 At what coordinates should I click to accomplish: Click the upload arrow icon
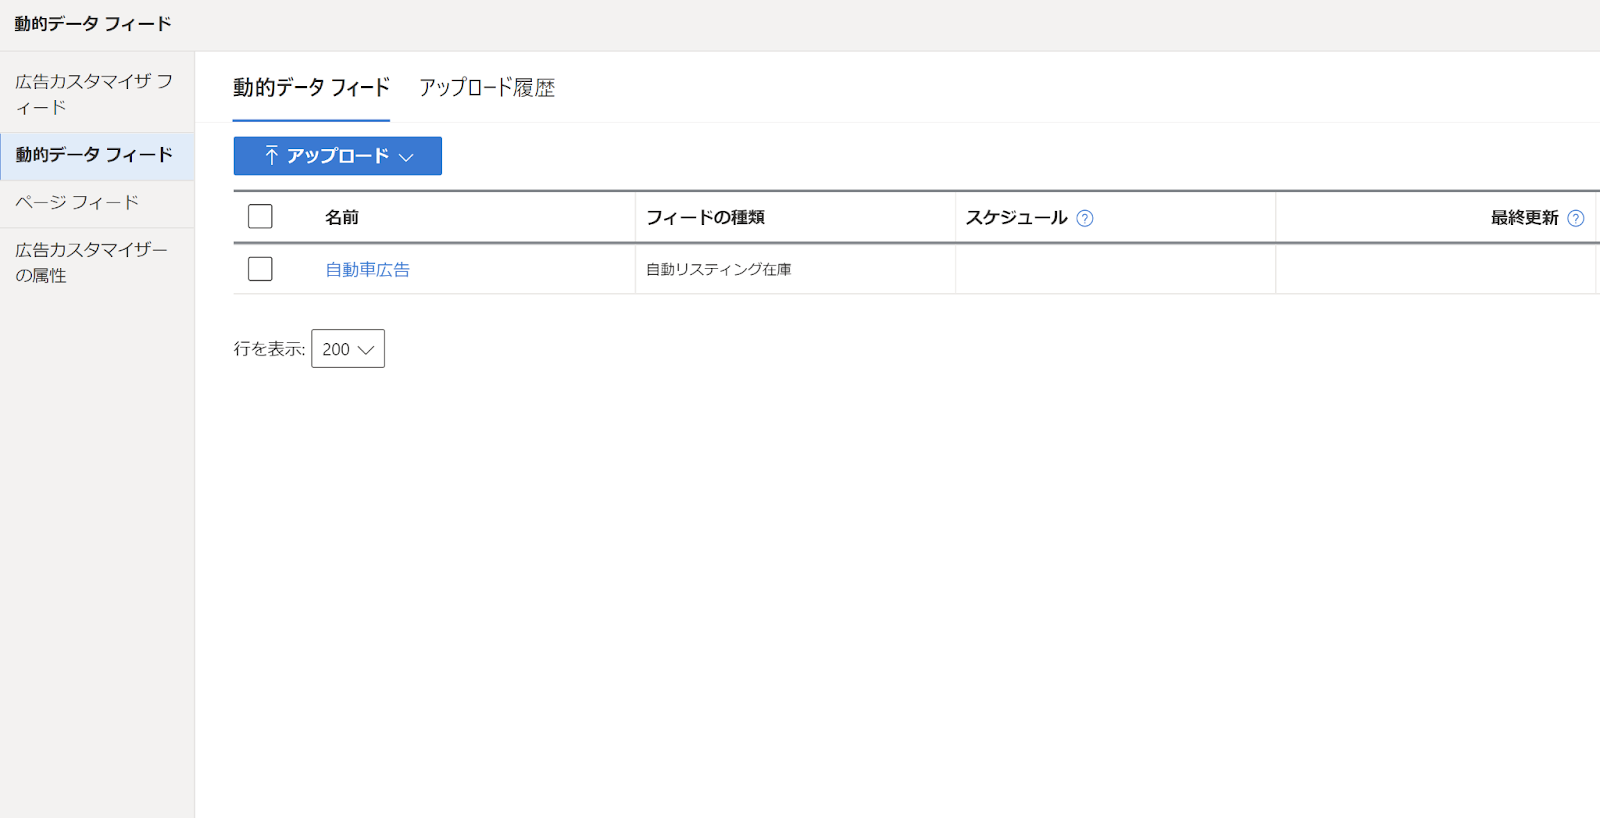pos(271,156)
